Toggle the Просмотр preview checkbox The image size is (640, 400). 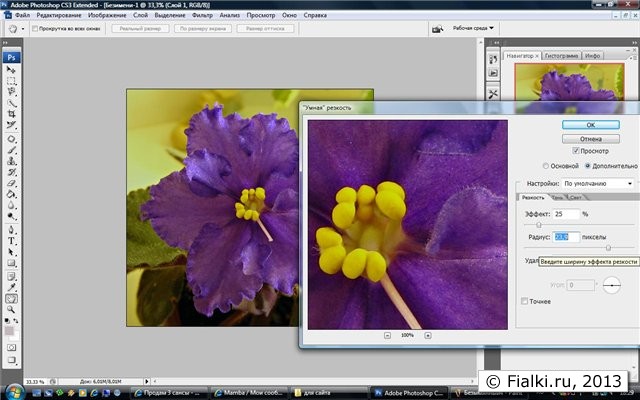pyautogui.click(x=575, y=151)
